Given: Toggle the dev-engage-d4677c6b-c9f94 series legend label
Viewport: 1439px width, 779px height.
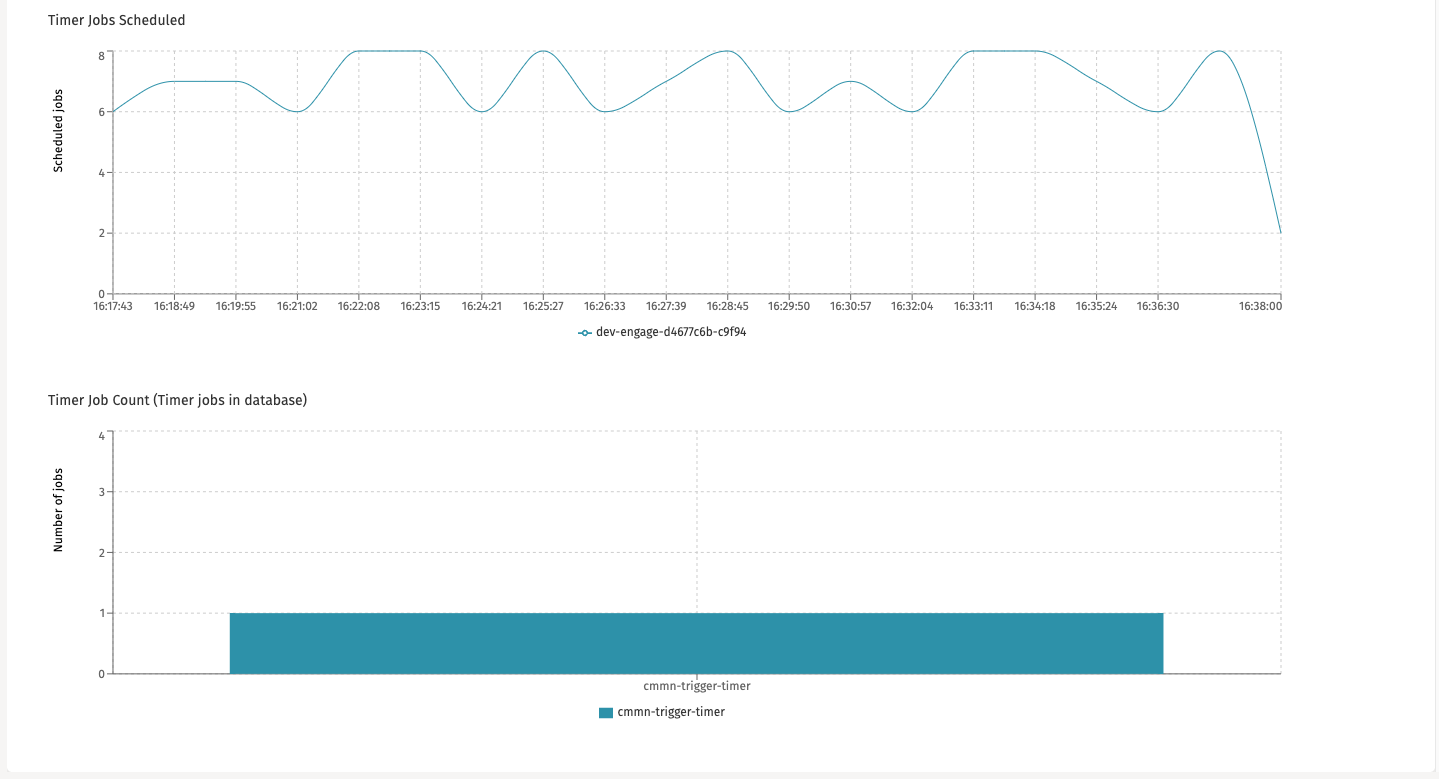Looking at the screenshot, I should 671,333.
